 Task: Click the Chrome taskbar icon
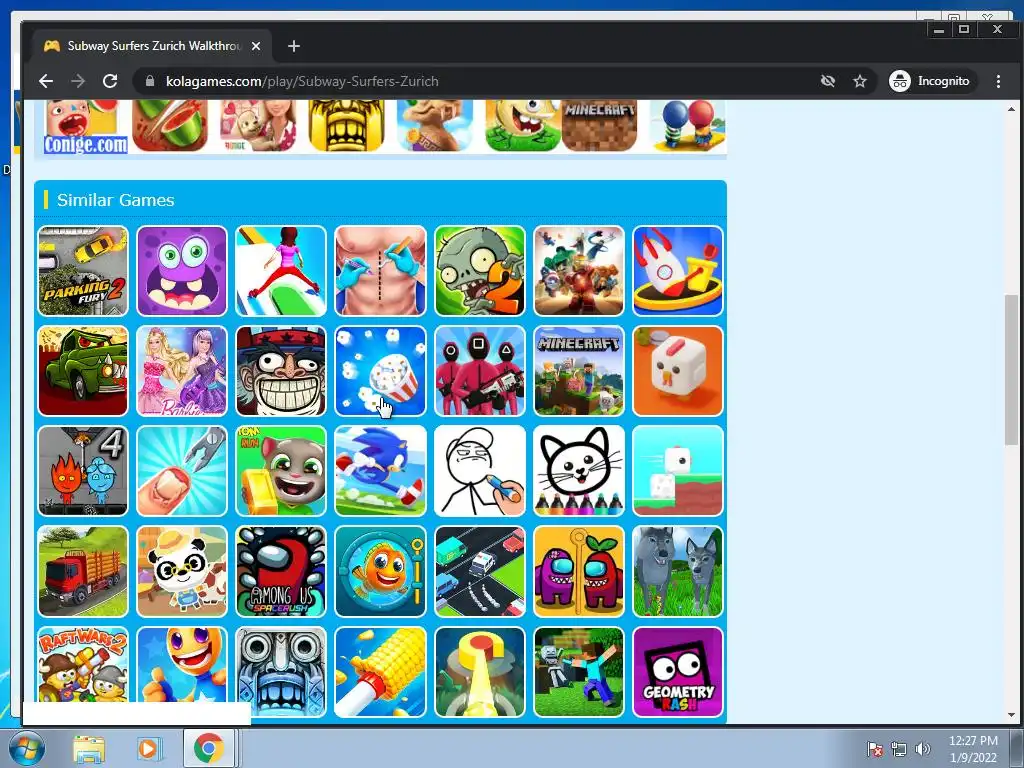tap(208, 748)
